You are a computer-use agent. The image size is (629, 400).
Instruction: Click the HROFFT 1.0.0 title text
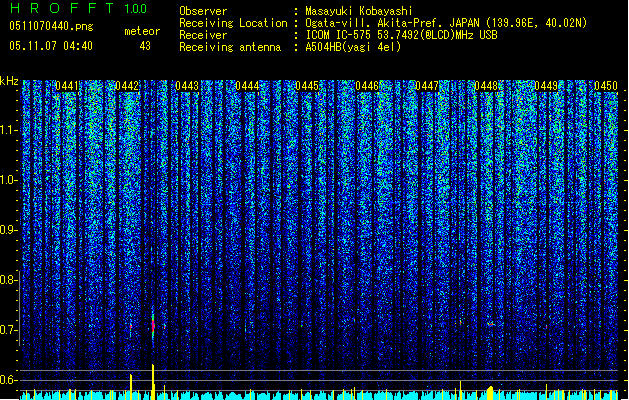[x=79, y=8]
